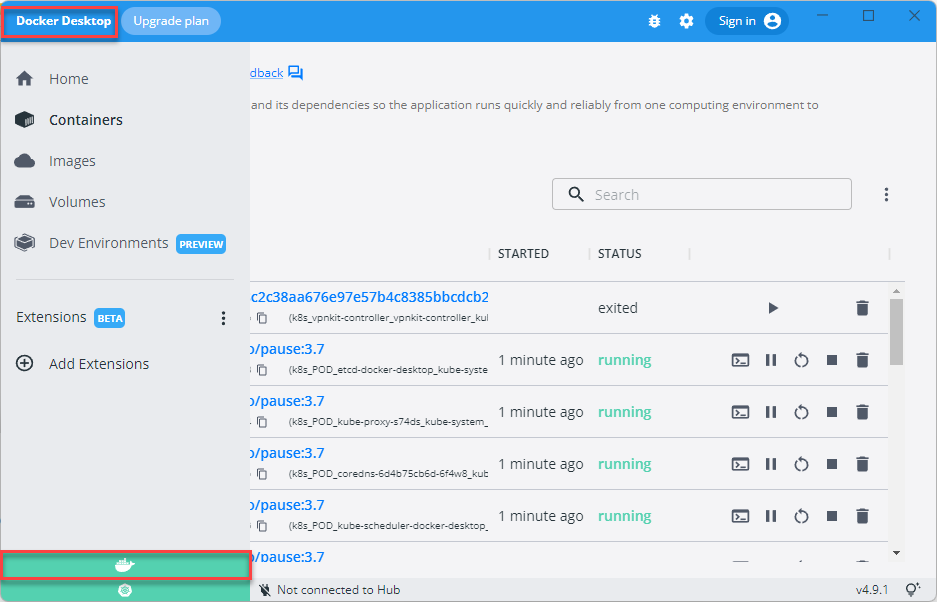Image resolution: width=937 pixels, height=602 pixels.
Task: Click the Dev Environments box icon
Action: click(x=25, y=243)
